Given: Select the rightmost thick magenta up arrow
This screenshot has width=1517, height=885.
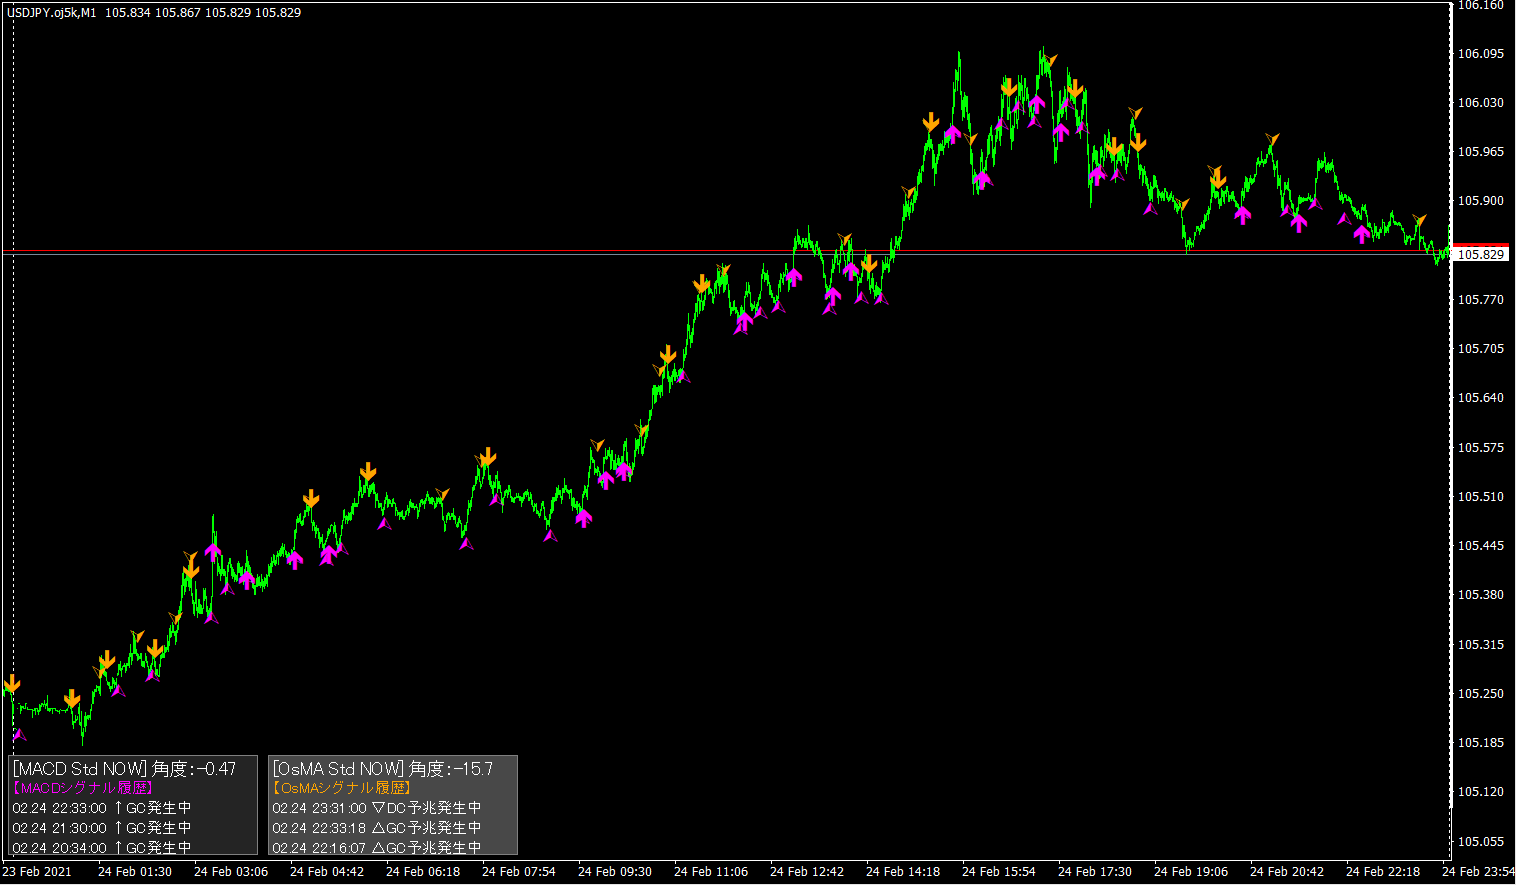Looking at the screenshot, I should tap(1361, 233).
